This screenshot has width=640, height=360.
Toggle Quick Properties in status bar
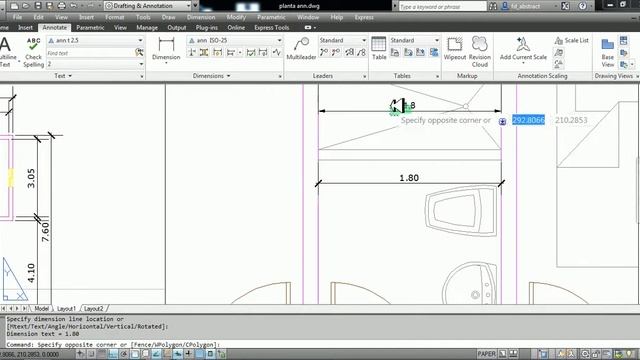coord(210,354)
